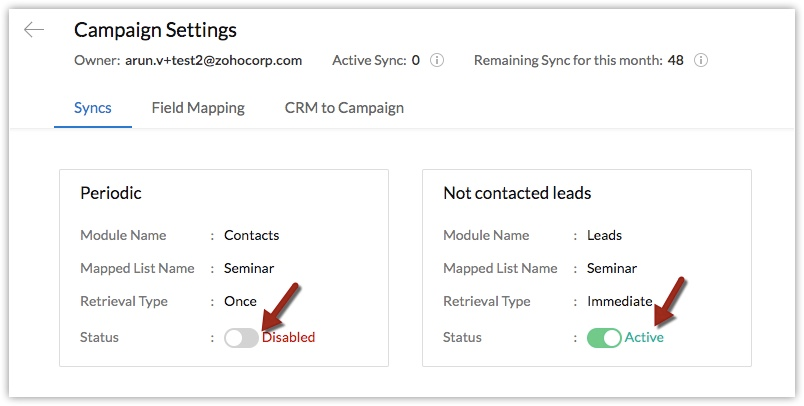
Task: Click the owner email arun.v+test2@zohocorp.com
Action: point(213,60)
